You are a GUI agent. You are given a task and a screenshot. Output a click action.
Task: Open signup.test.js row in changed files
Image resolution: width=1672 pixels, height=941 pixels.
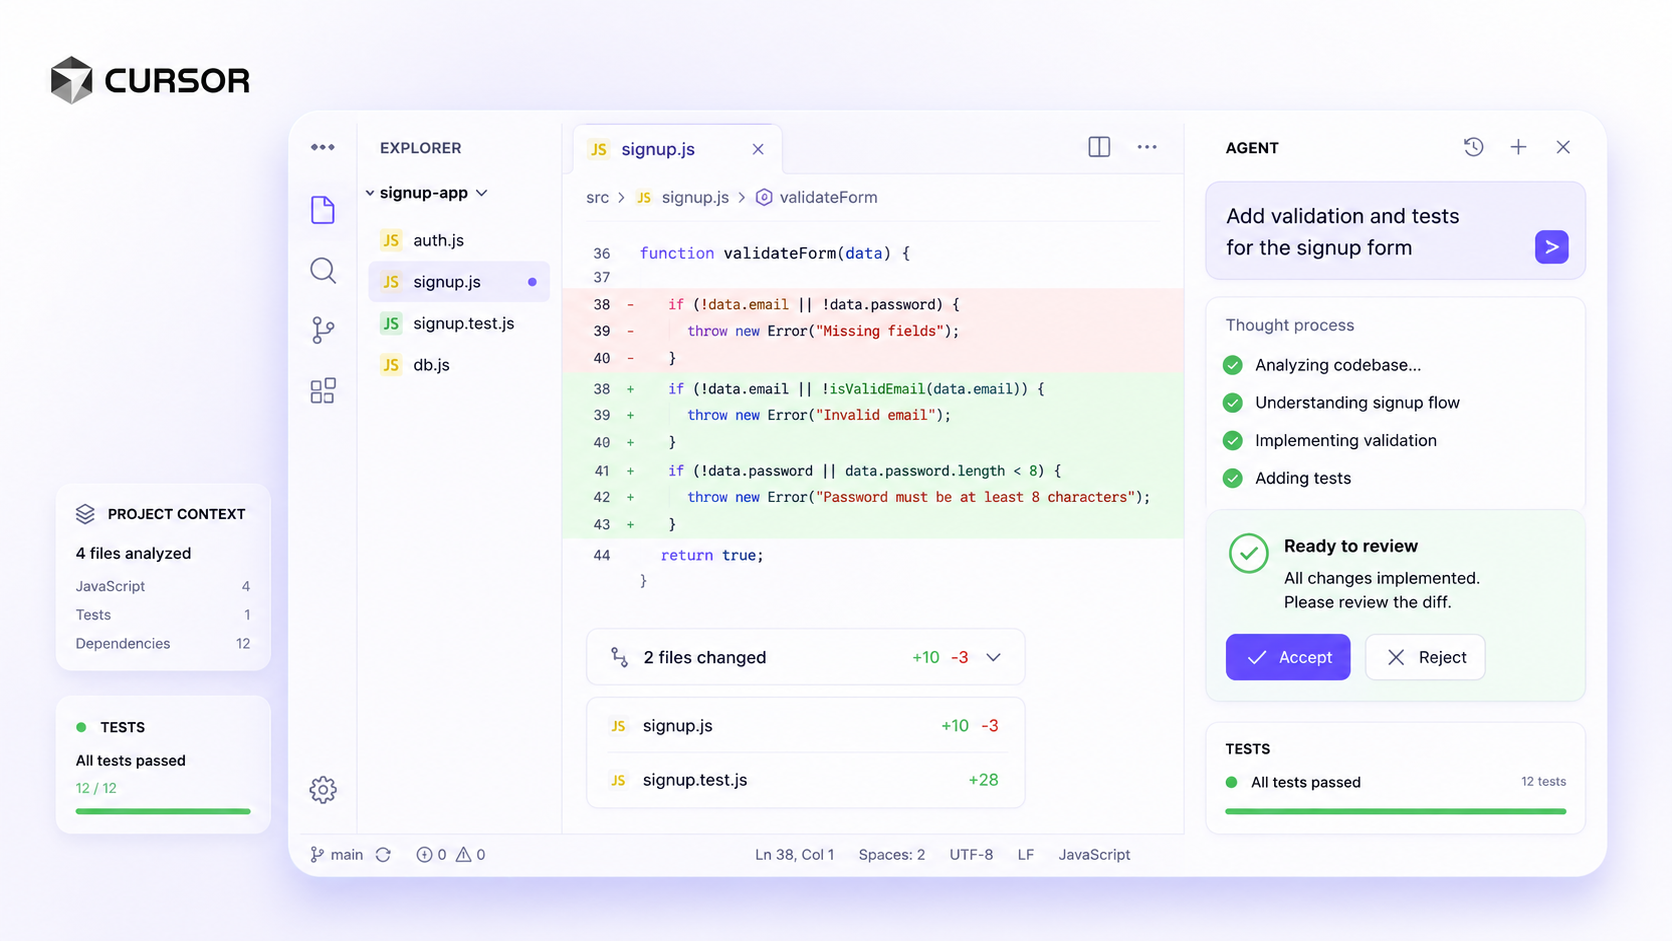click(805, 780)
